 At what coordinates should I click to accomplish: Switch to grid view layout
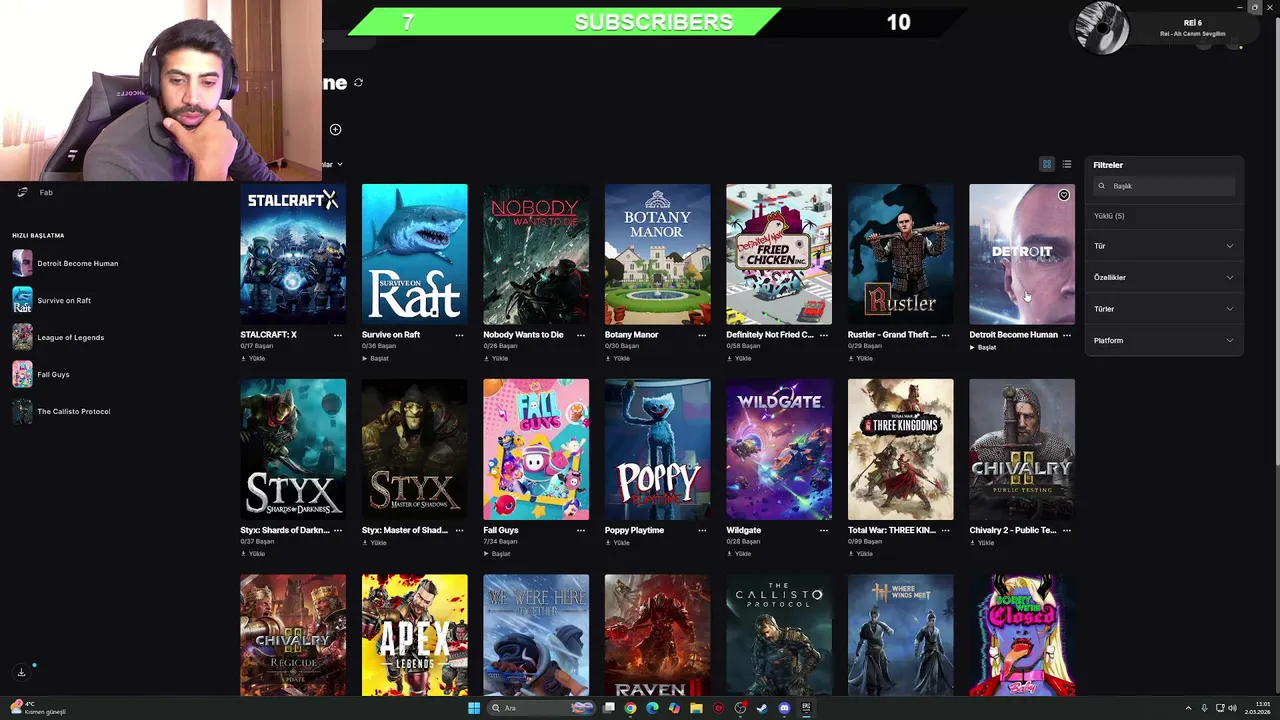(1047, 164)
